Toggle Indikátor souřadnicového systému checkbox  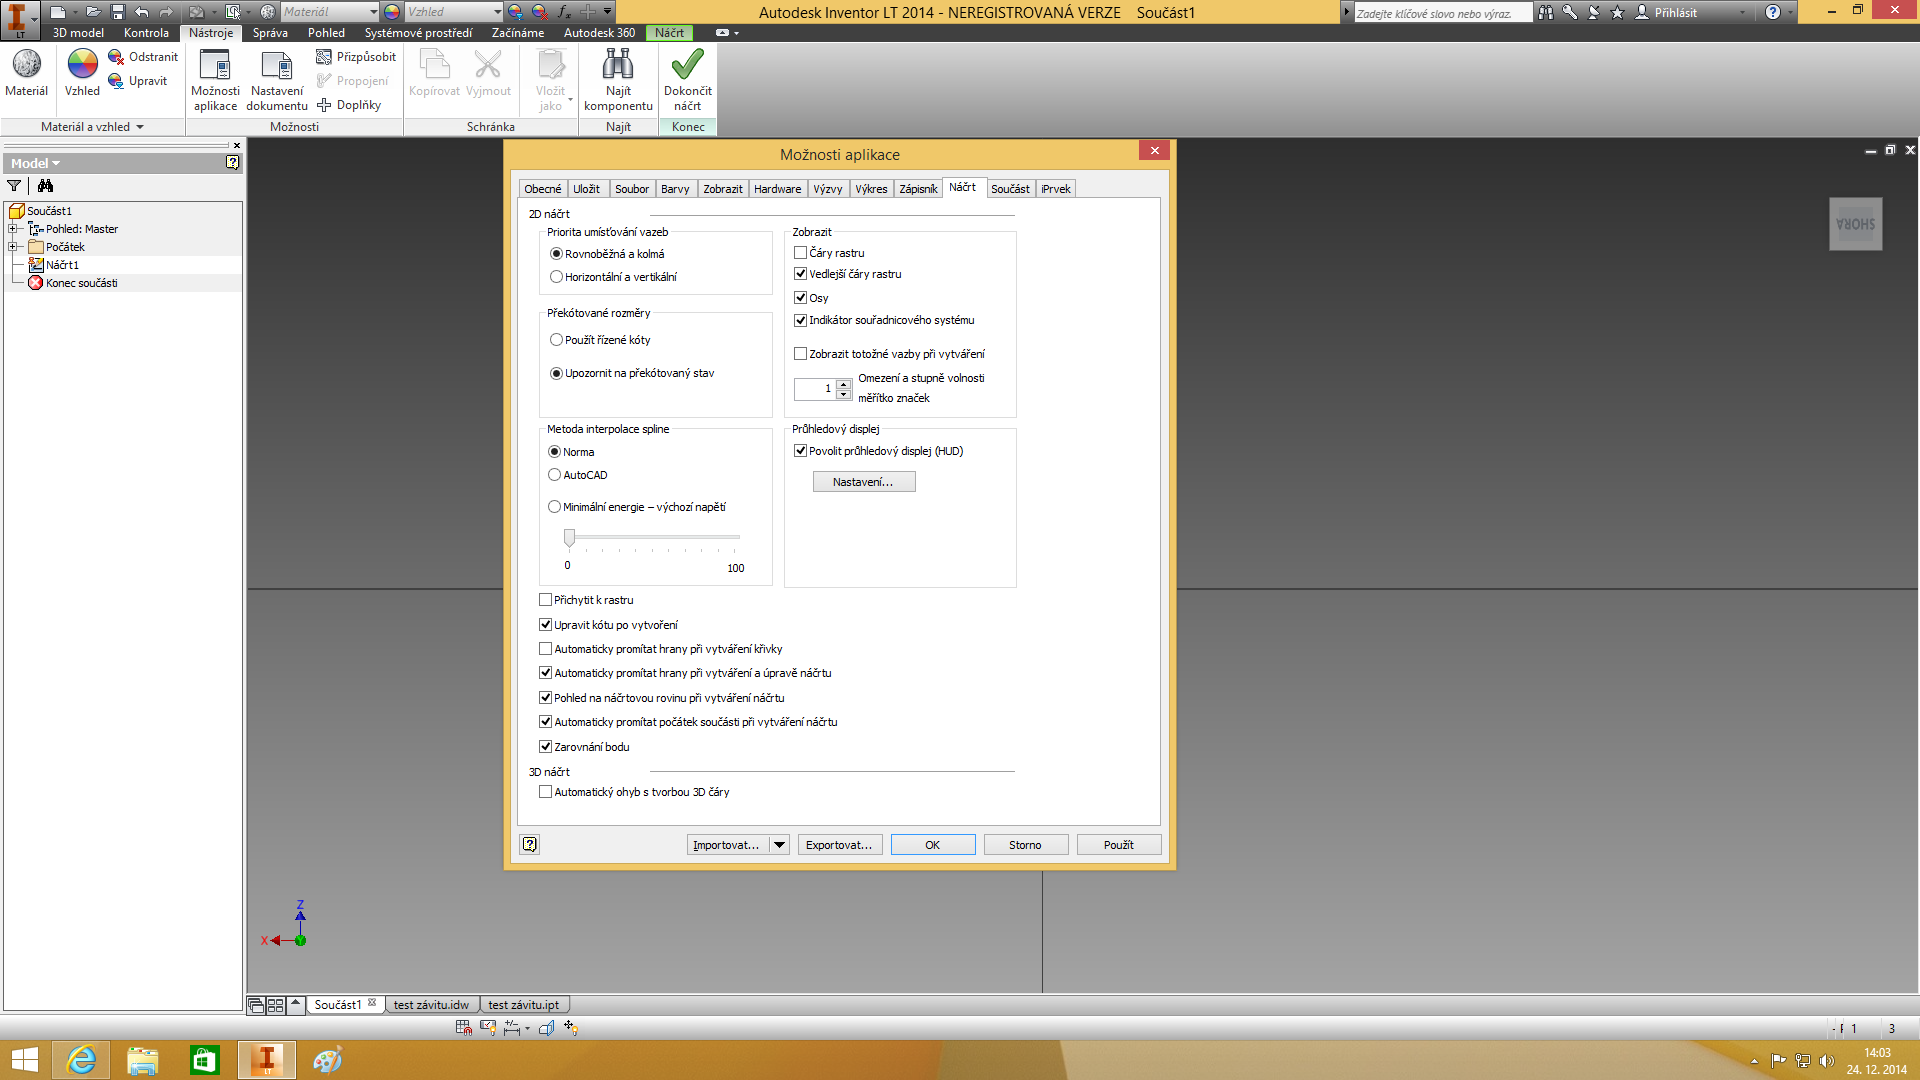tap(800, 320)
